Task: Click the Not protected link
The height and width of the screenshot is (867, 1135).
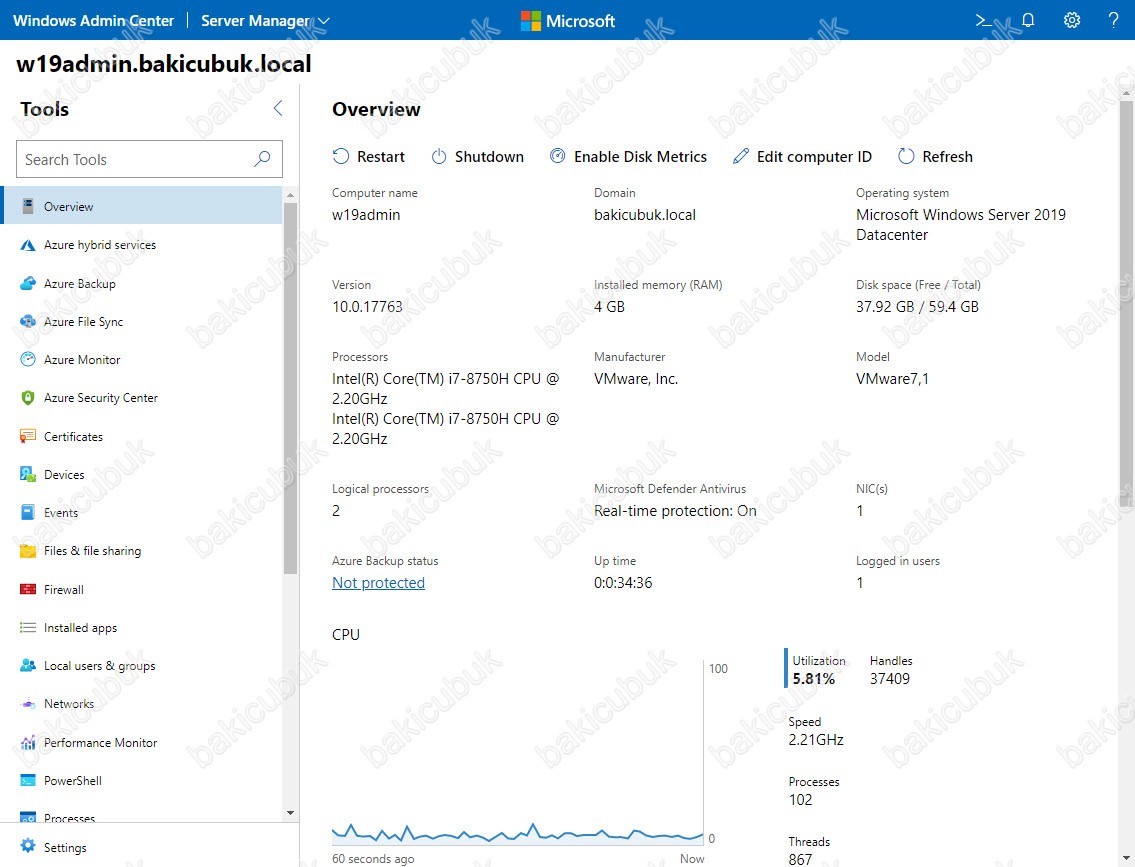Action: click(x=379, y=583)
